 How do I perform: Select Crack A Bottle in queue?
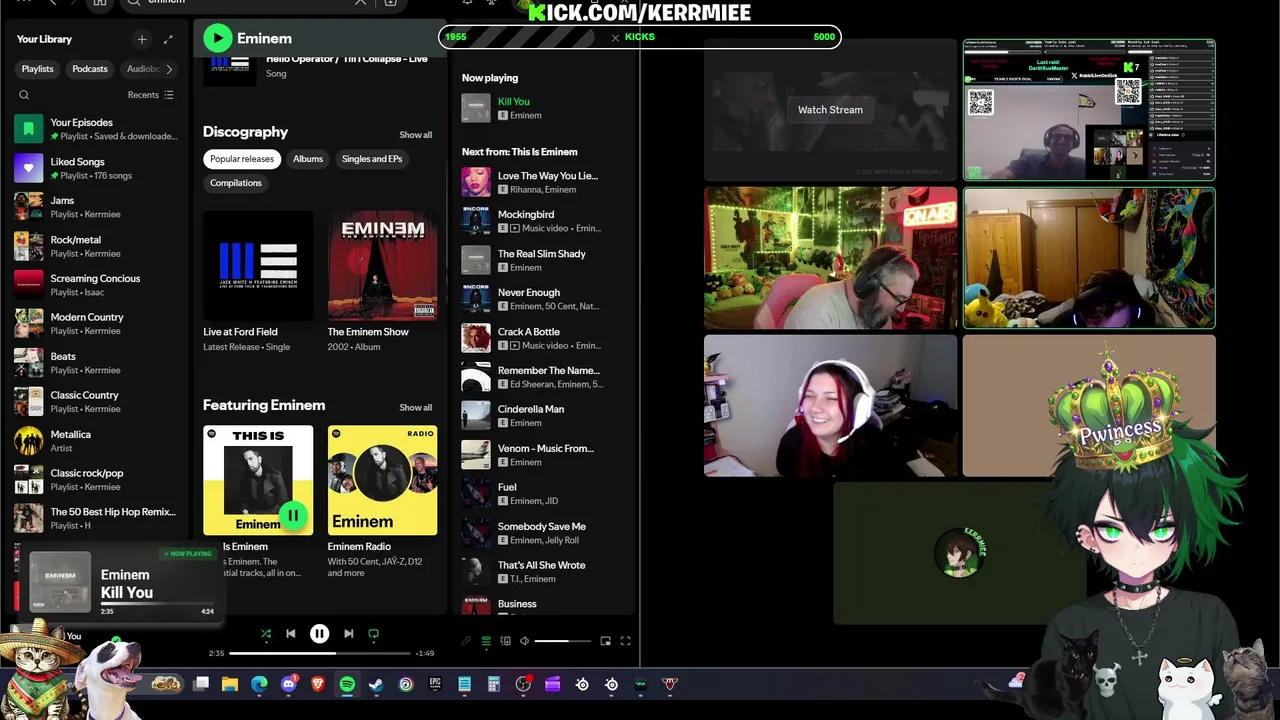tap(545, 338)
